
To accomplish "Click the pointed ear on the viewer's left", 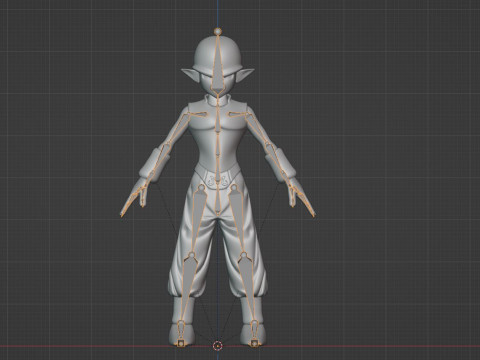I will (191, 74).
